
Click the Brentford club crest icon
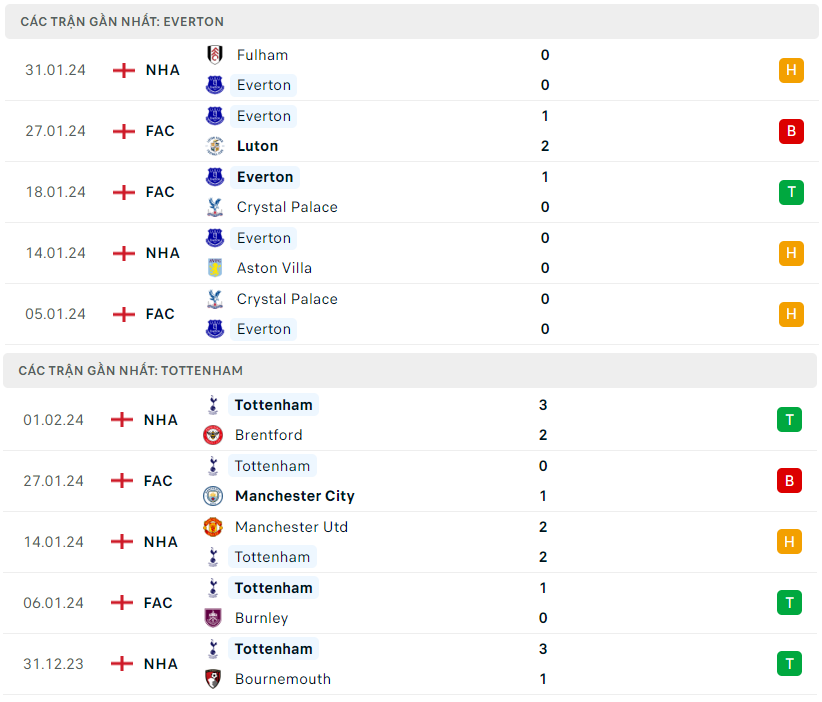[213, 435]
